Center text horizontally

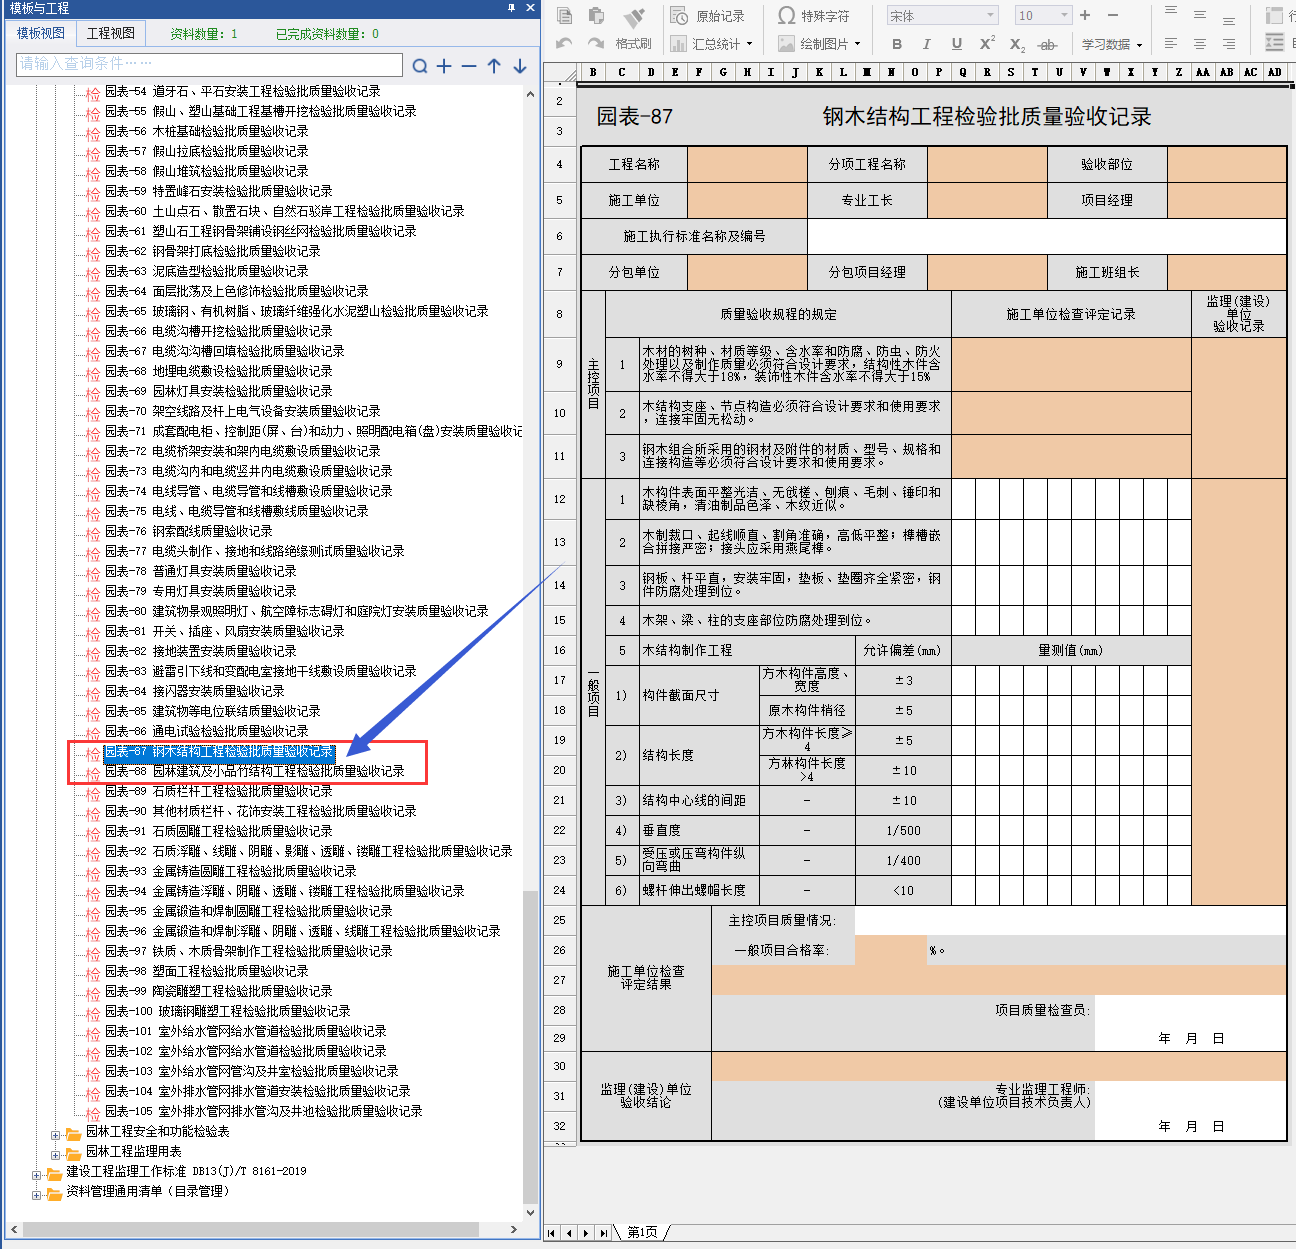1200,44
